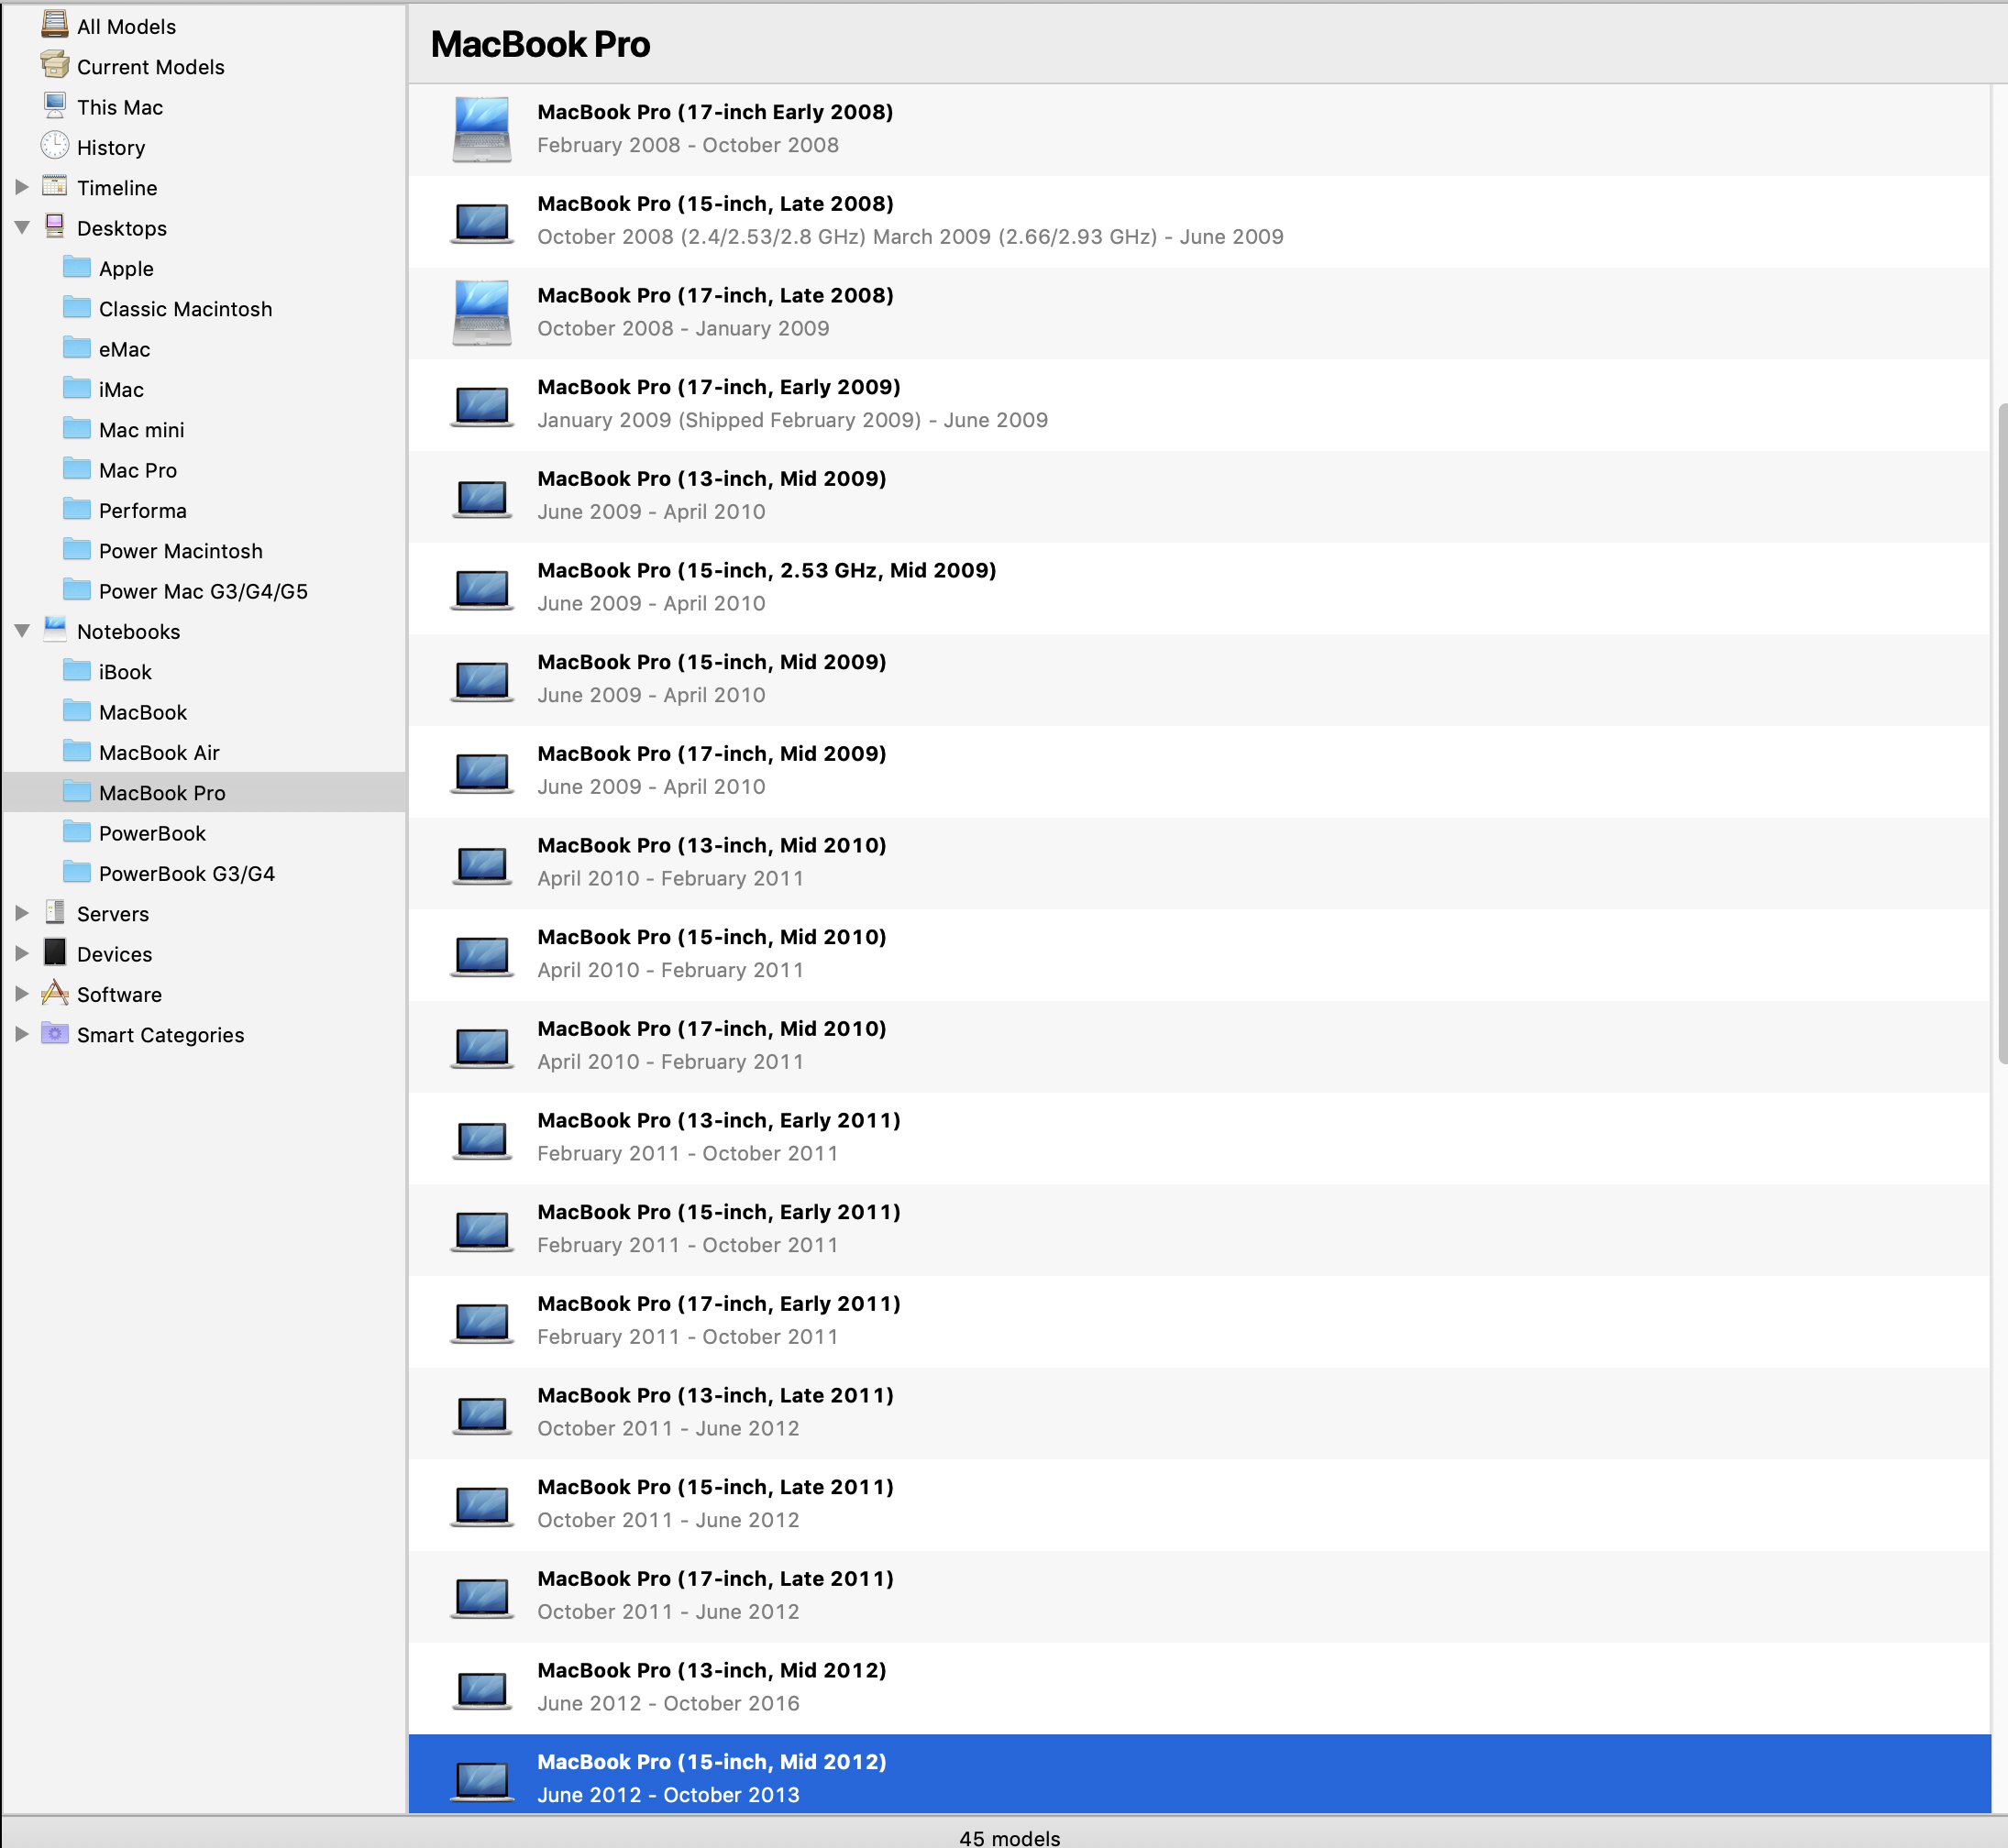Select MacBook Pro (13-inch, Mid 2010)
The image size is (2008, 1848).
pos(1199,863)
